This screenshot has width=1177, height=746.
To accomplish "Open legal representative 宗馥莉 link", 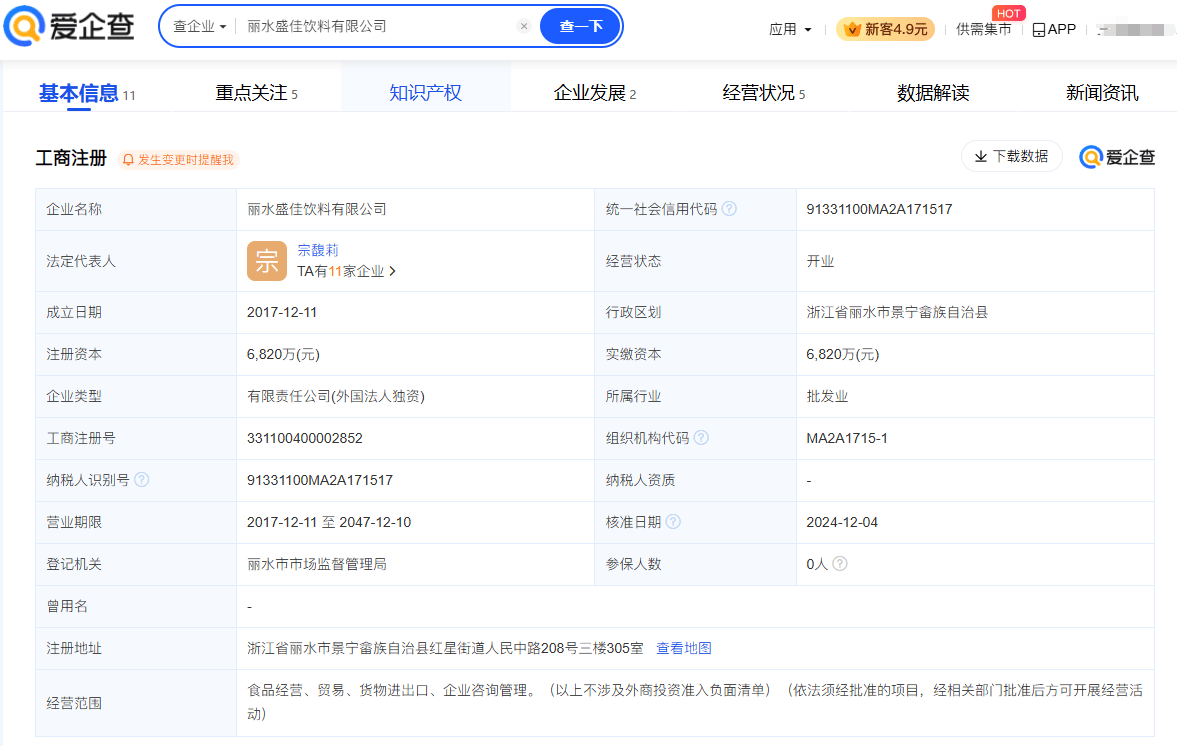I will [318, 250].
